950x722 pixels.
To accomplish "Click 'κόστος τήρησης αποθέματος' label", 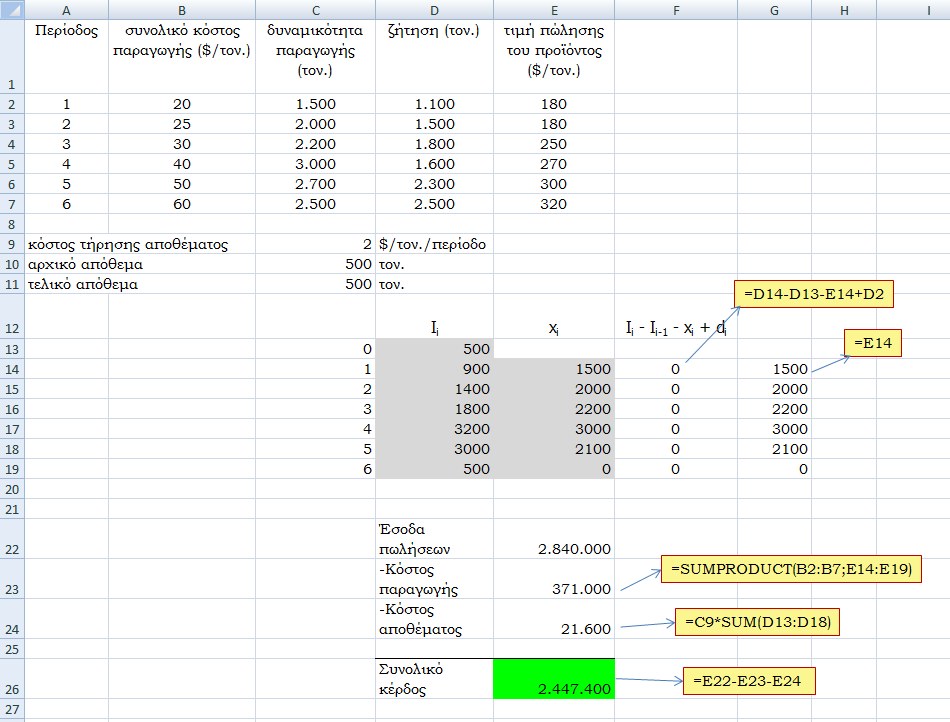I will click(128, 244).
